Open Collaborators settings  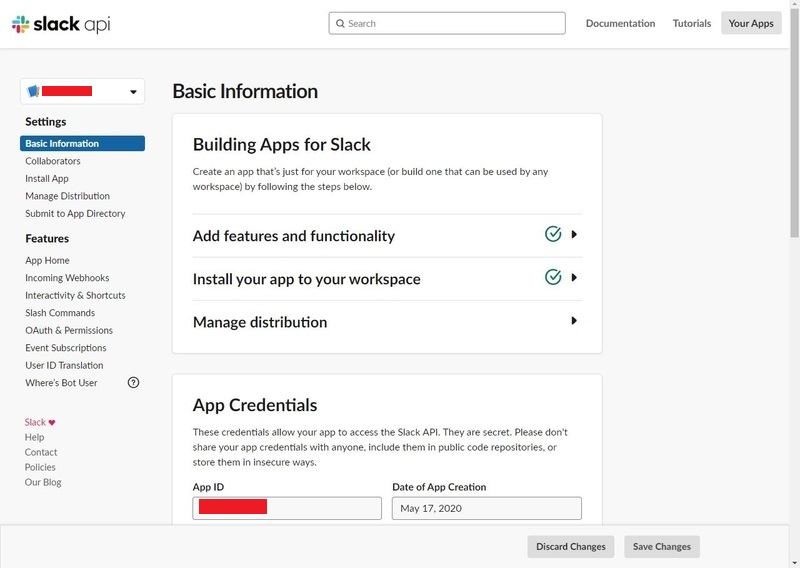click(x=53, y=161)
